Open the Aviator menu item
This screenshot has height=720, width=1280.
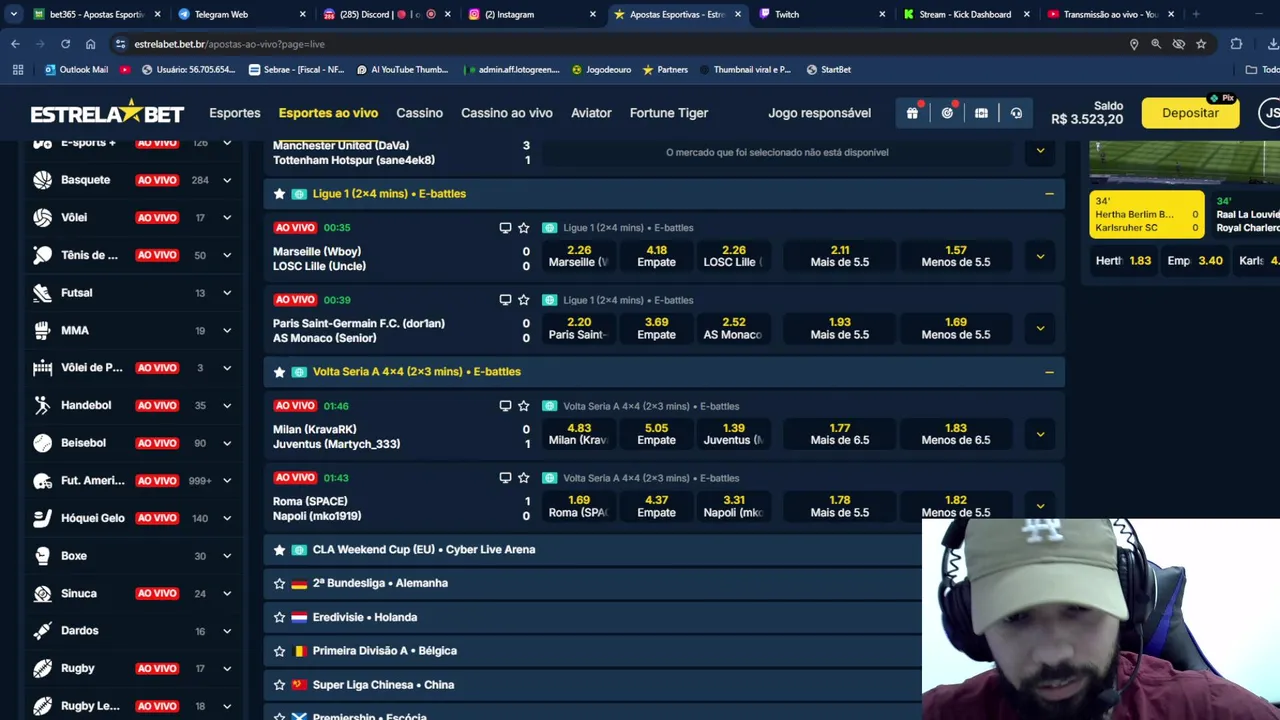(591, 113)
